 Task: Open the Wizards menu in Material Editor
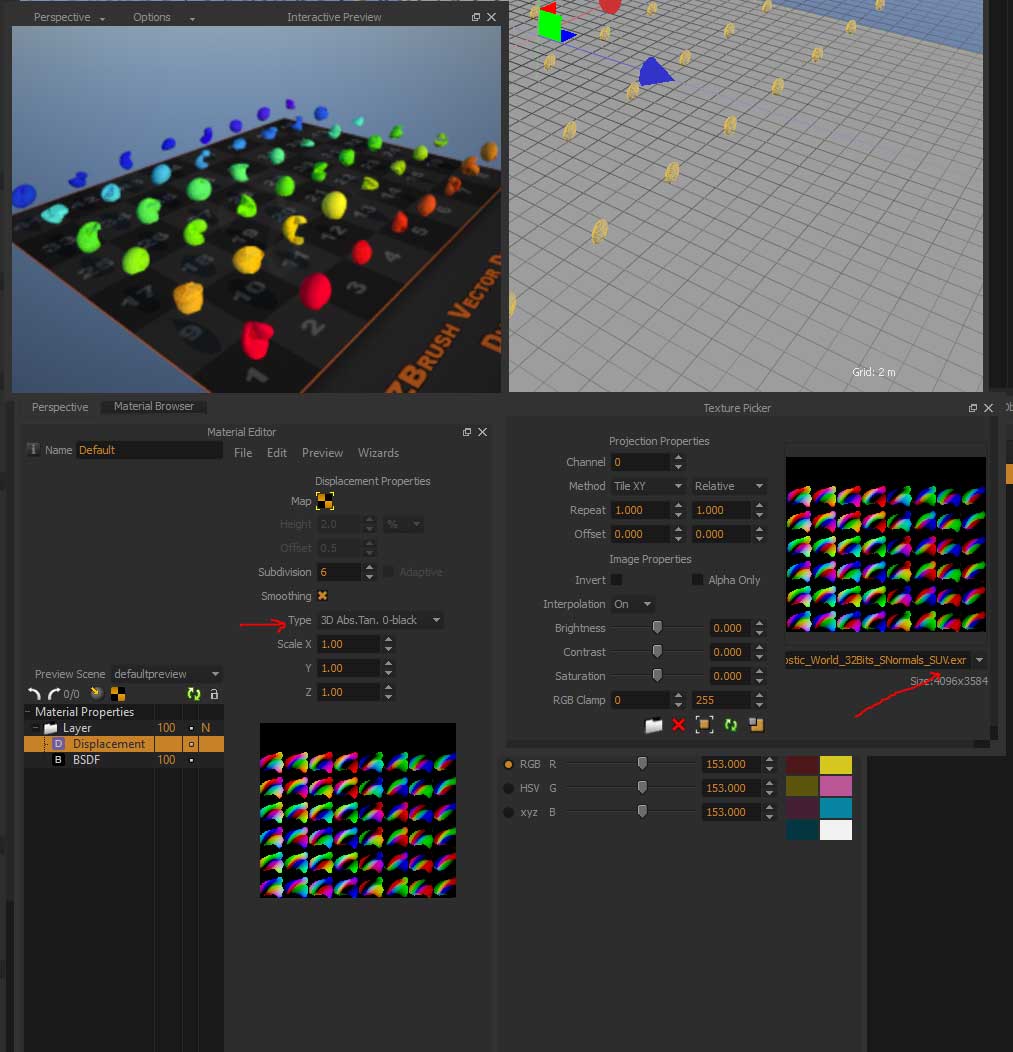click(378, 453)
